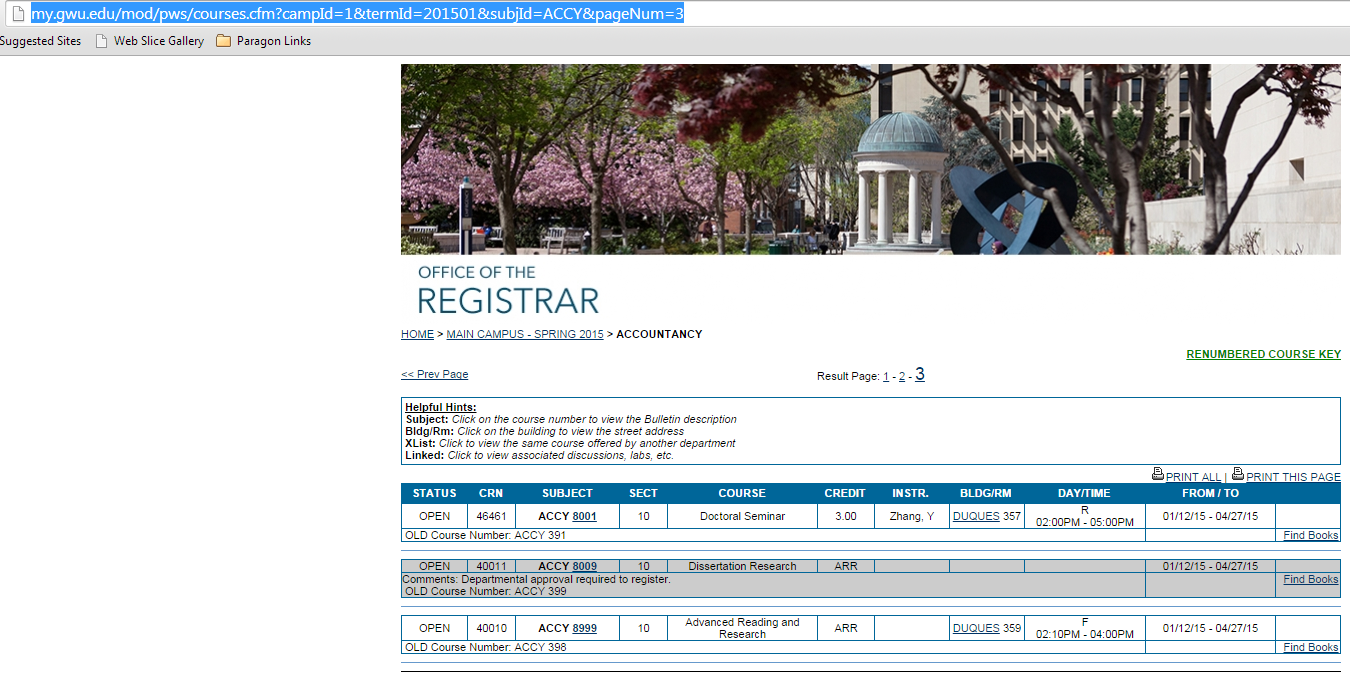
Task: Click ACCOUNTANCY breadcrumb text
Action: [659, 334]
